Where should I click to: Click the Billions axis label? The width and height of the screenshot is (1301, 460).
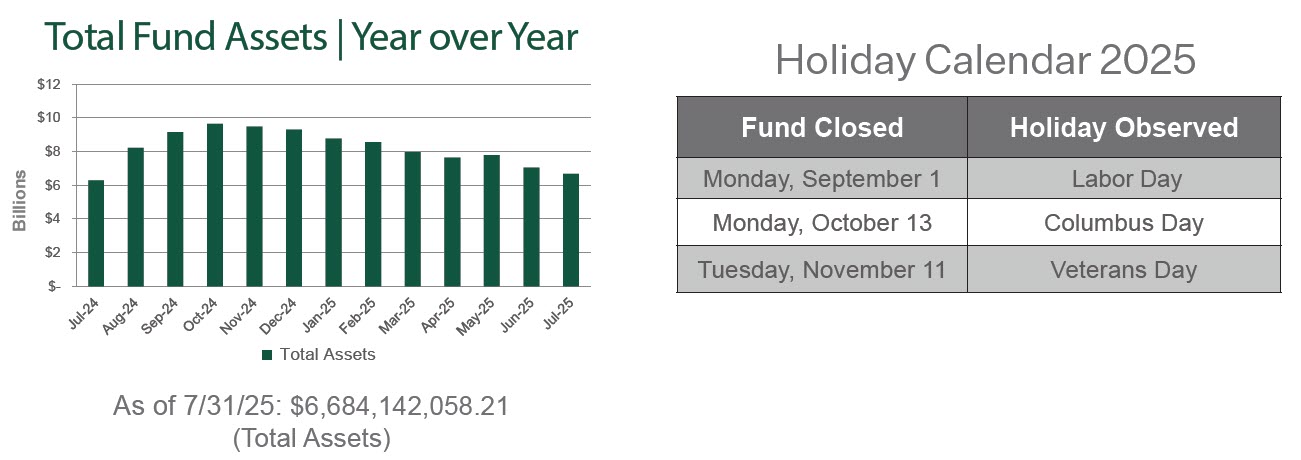point(19,200)
